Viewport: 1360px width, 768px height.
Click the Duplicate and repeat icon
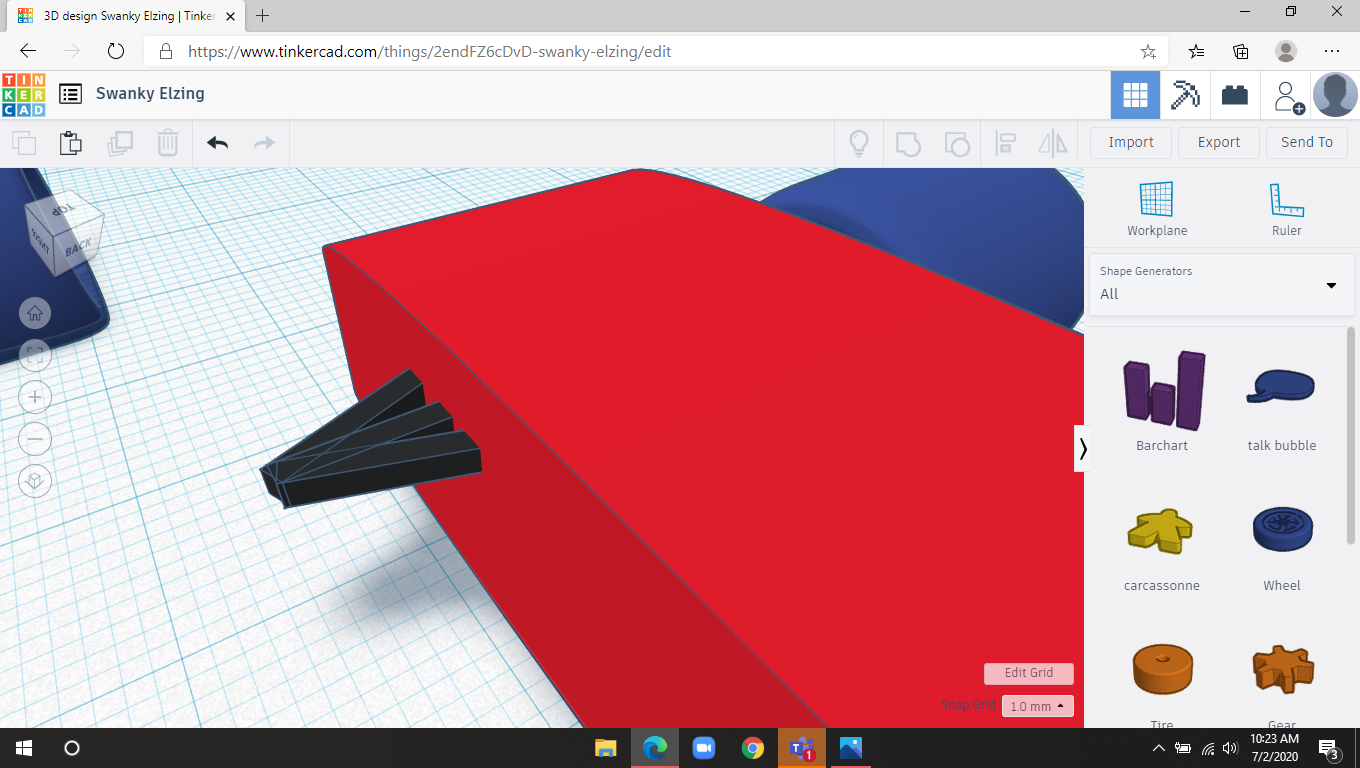[120, 143]
